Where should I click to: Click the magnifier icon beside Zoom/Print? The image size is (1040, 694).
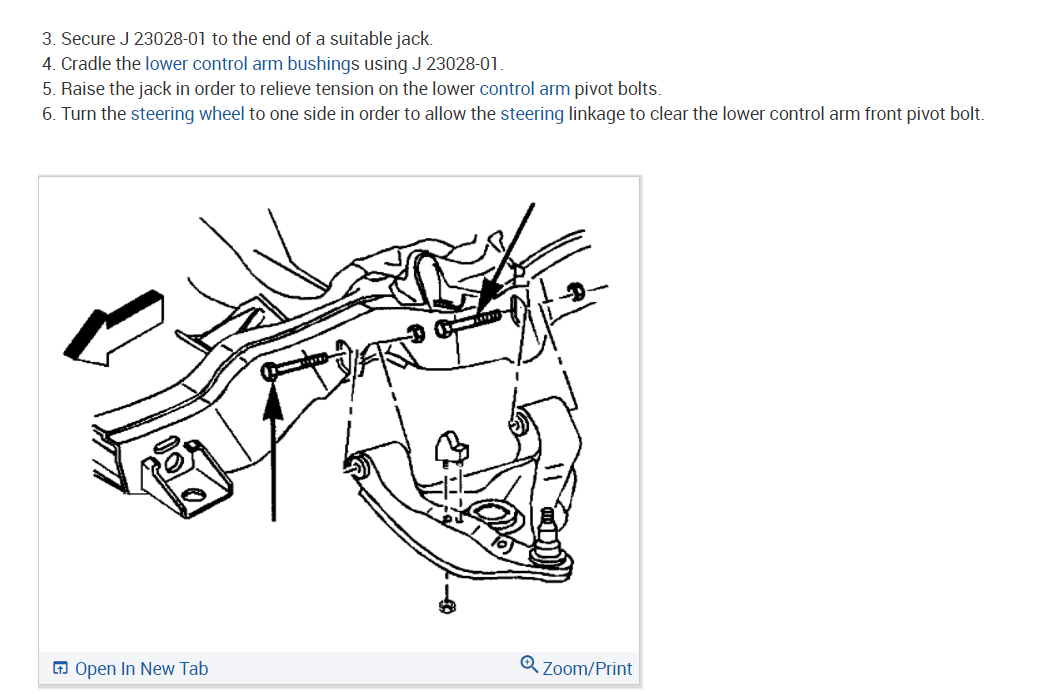(529, 664)
